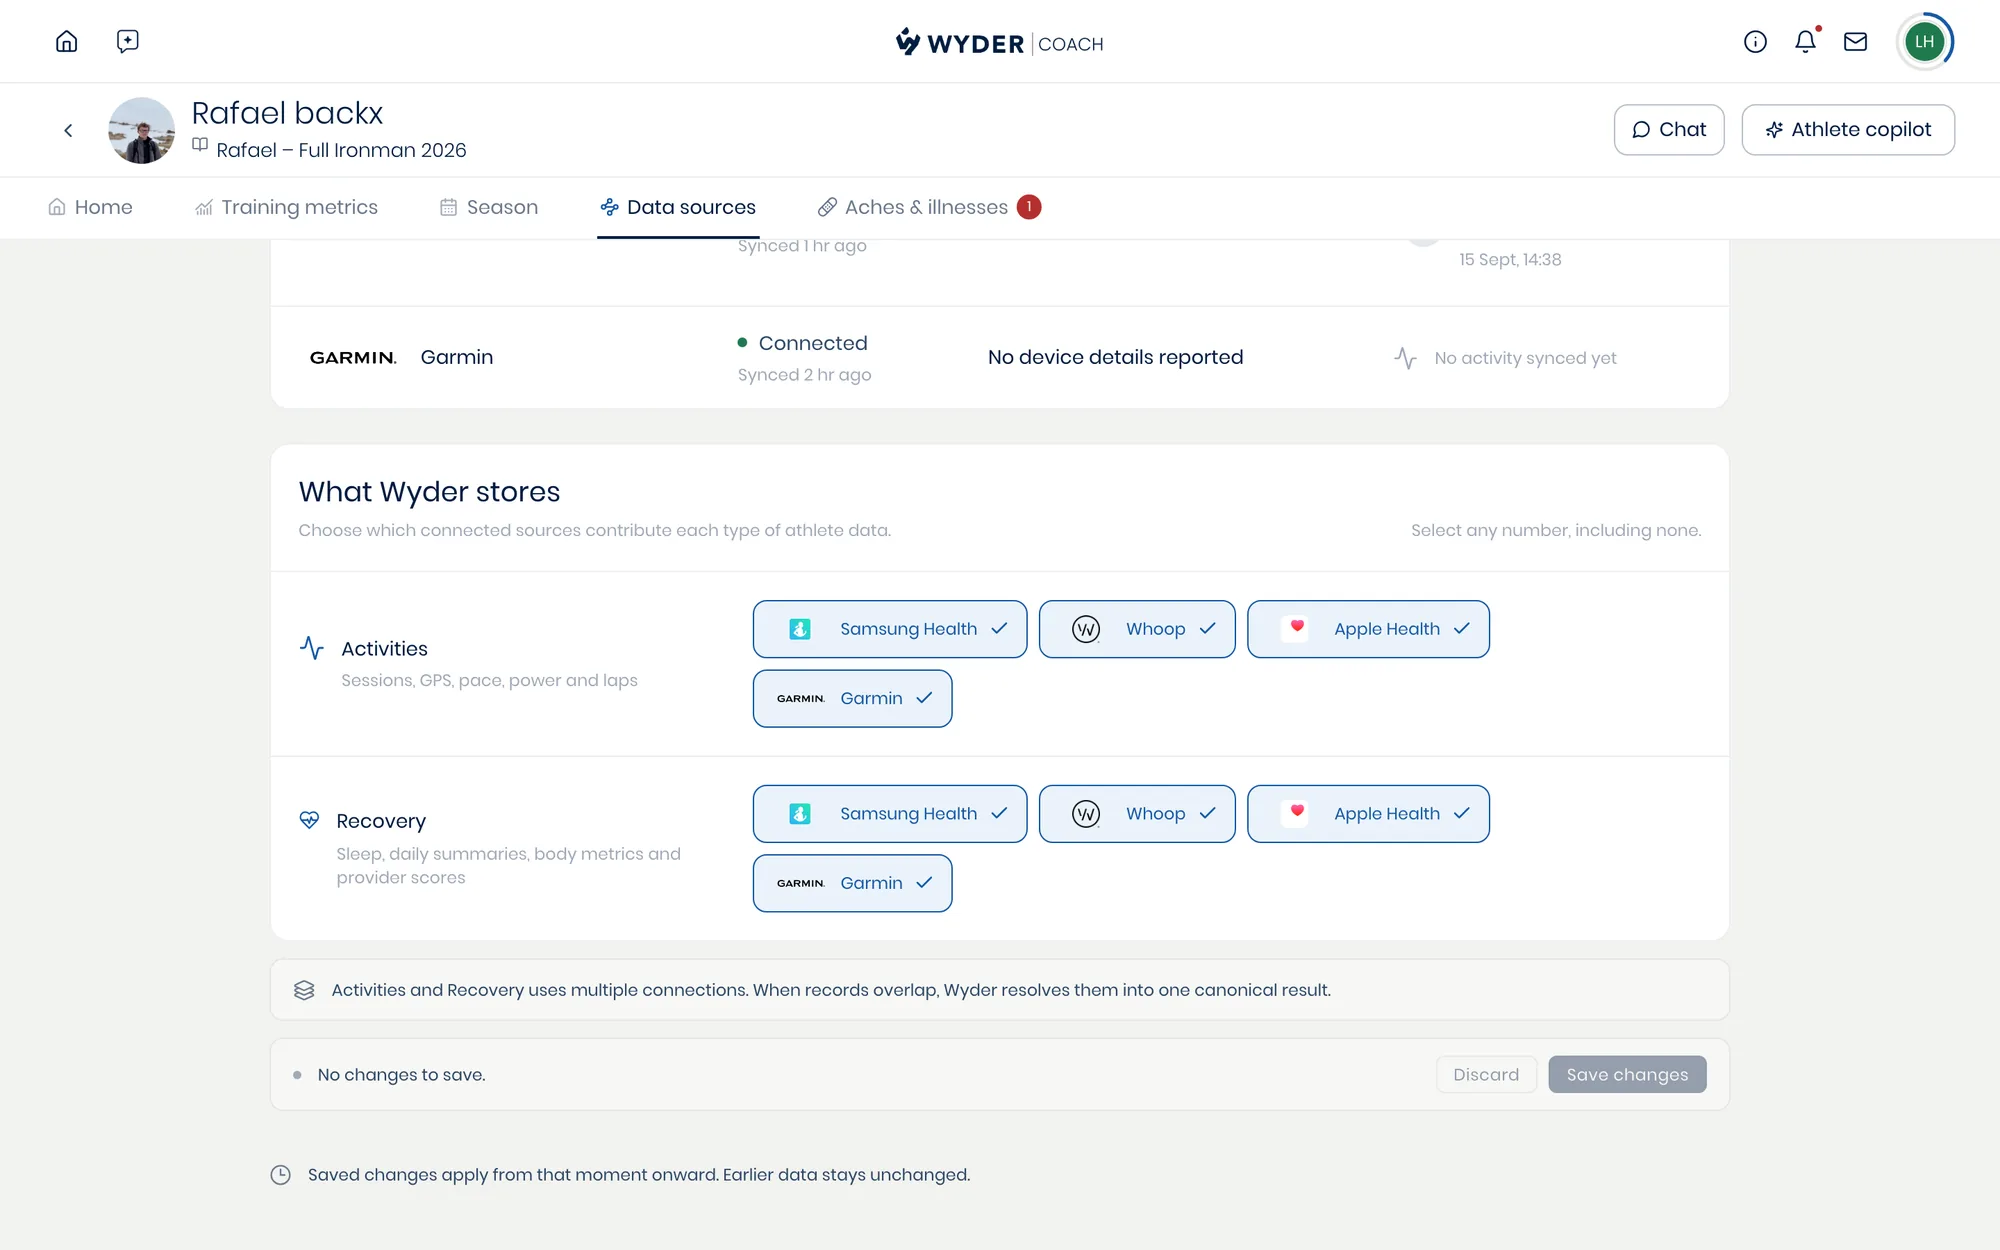Click 'Sessions, GPS, pace, power and laps' text
2000x1250 pixels.
489,680
